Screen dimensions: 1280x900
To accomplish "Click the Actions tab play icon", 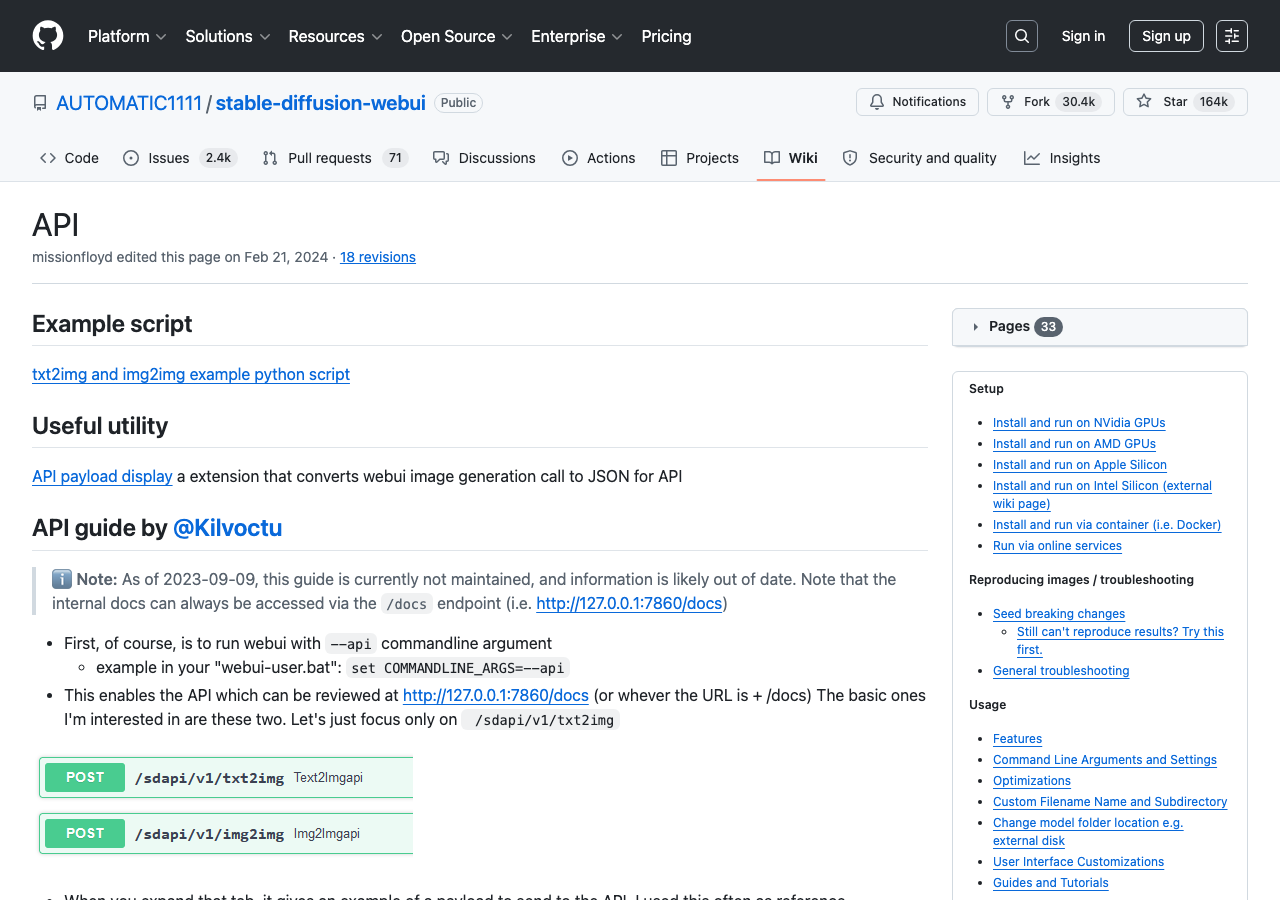I will click(570, 158).
